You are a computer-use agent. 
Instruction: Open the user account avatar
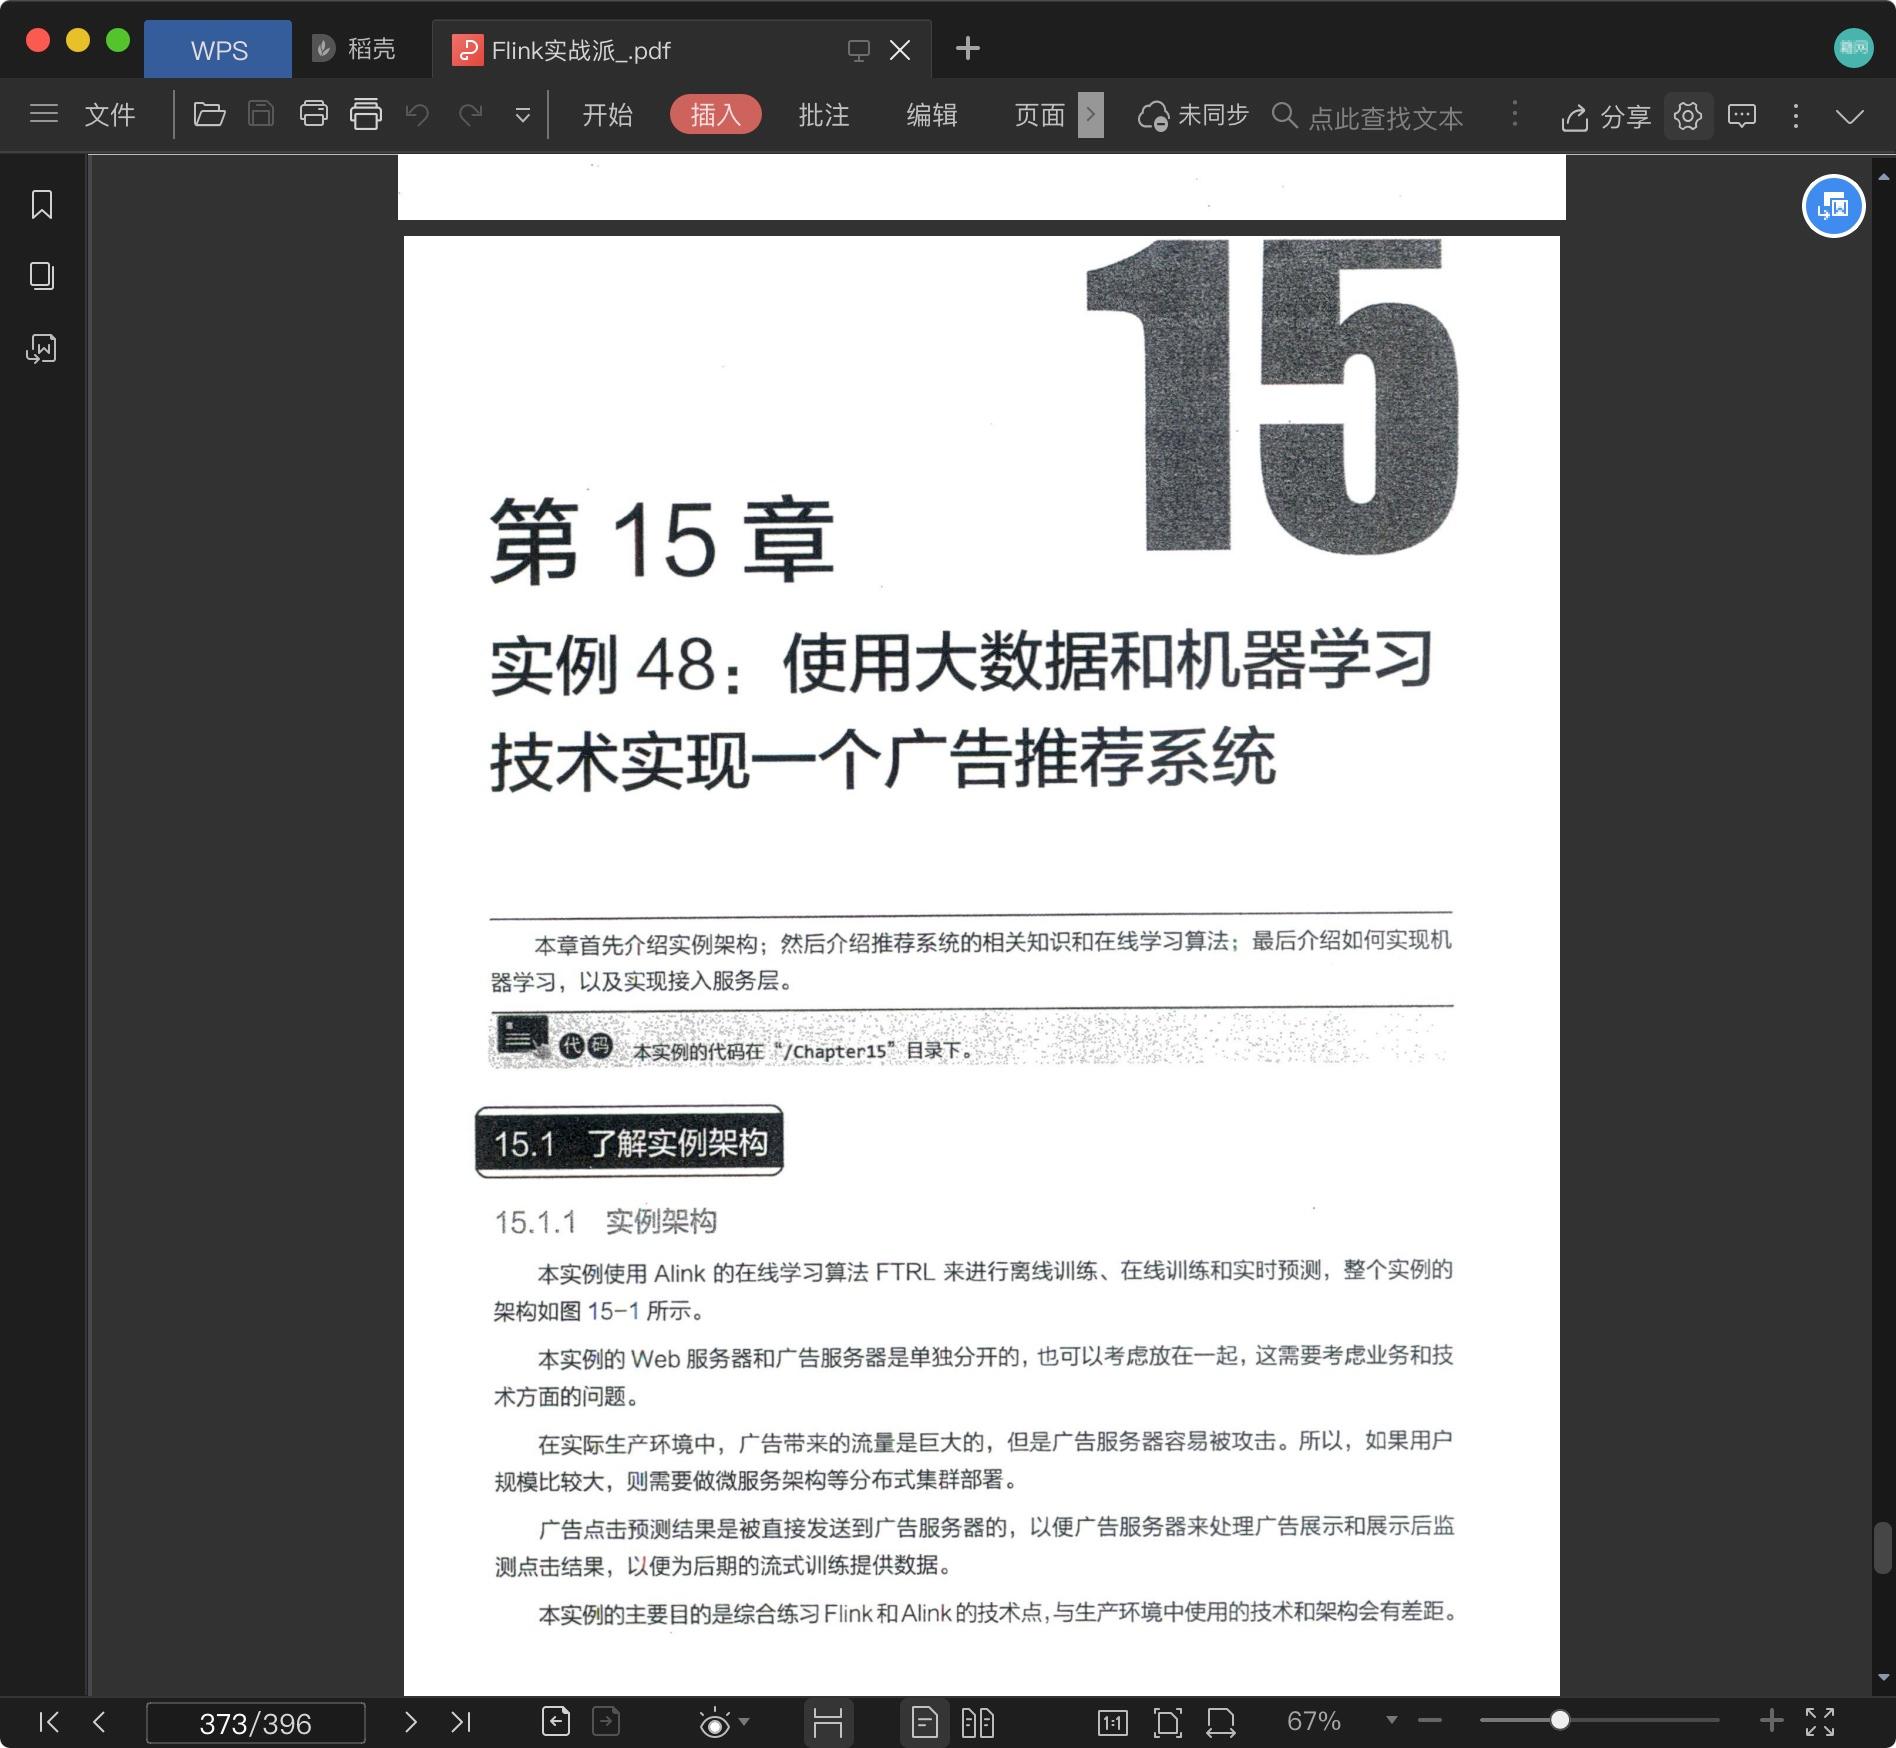1853,47
